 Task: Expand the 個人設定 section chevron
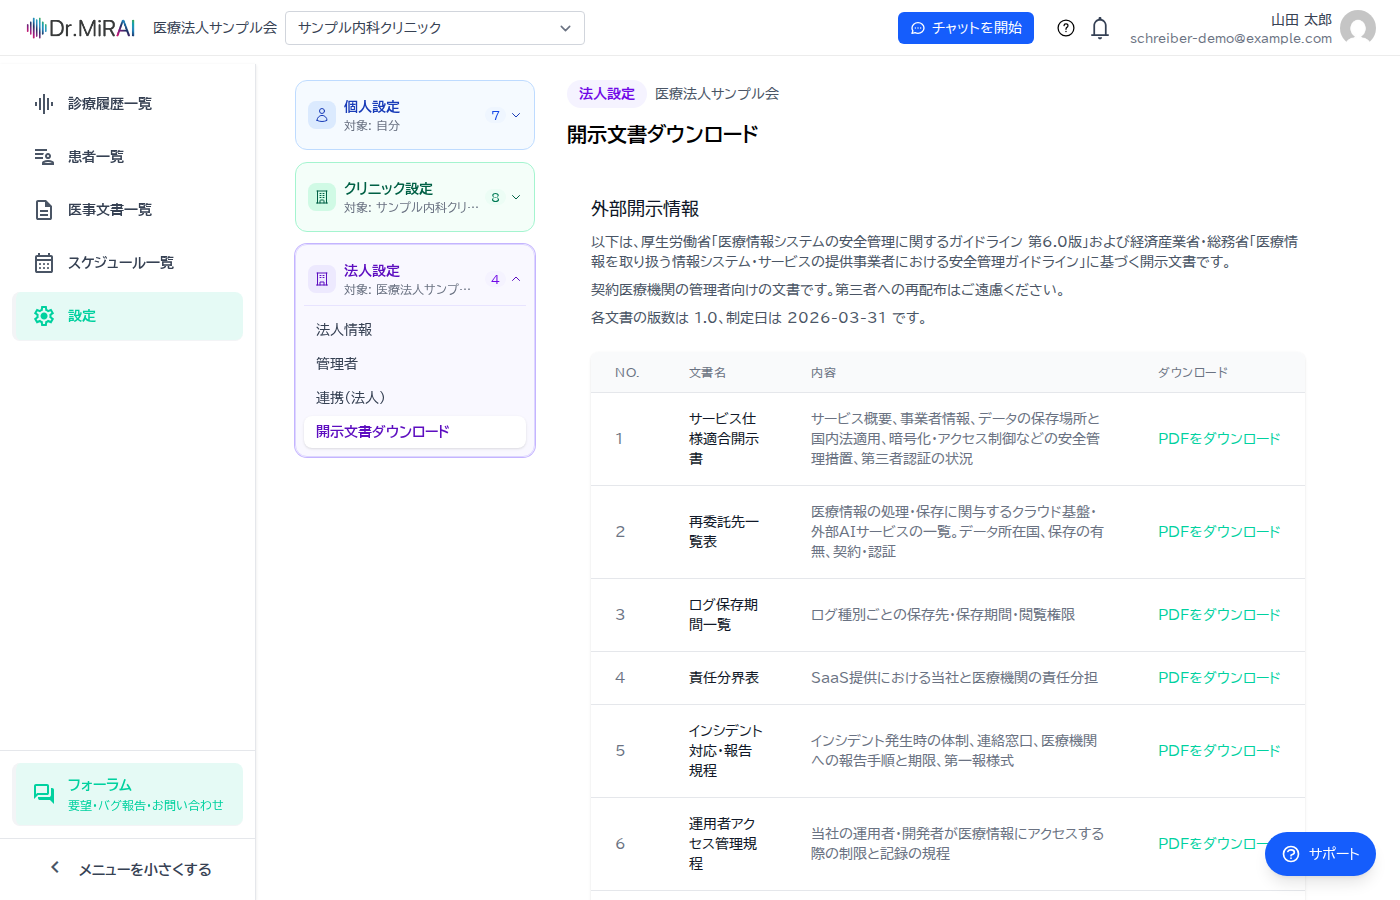(516, 115)
